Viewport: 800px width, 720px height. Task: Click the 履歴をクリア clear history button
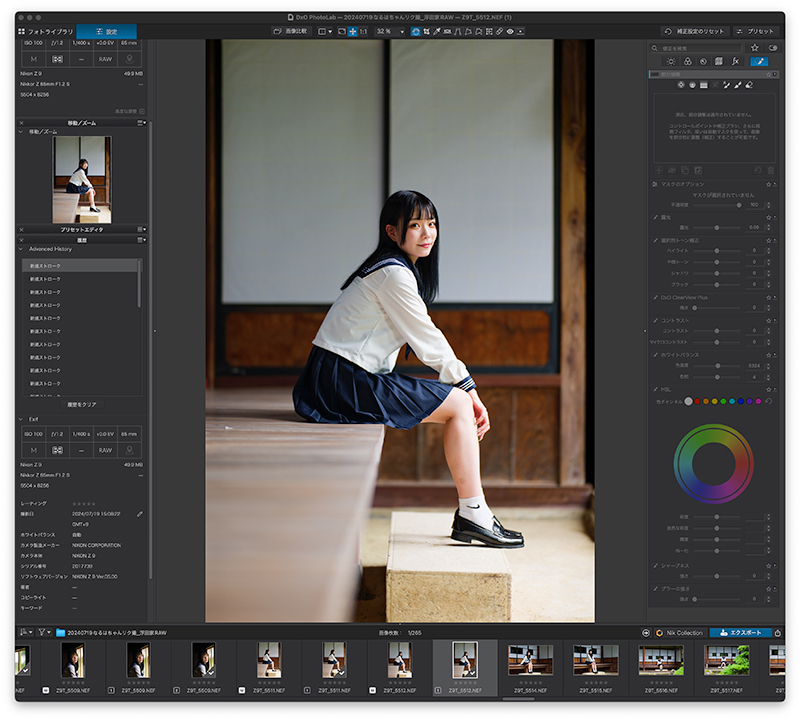[x=82, y=405]
